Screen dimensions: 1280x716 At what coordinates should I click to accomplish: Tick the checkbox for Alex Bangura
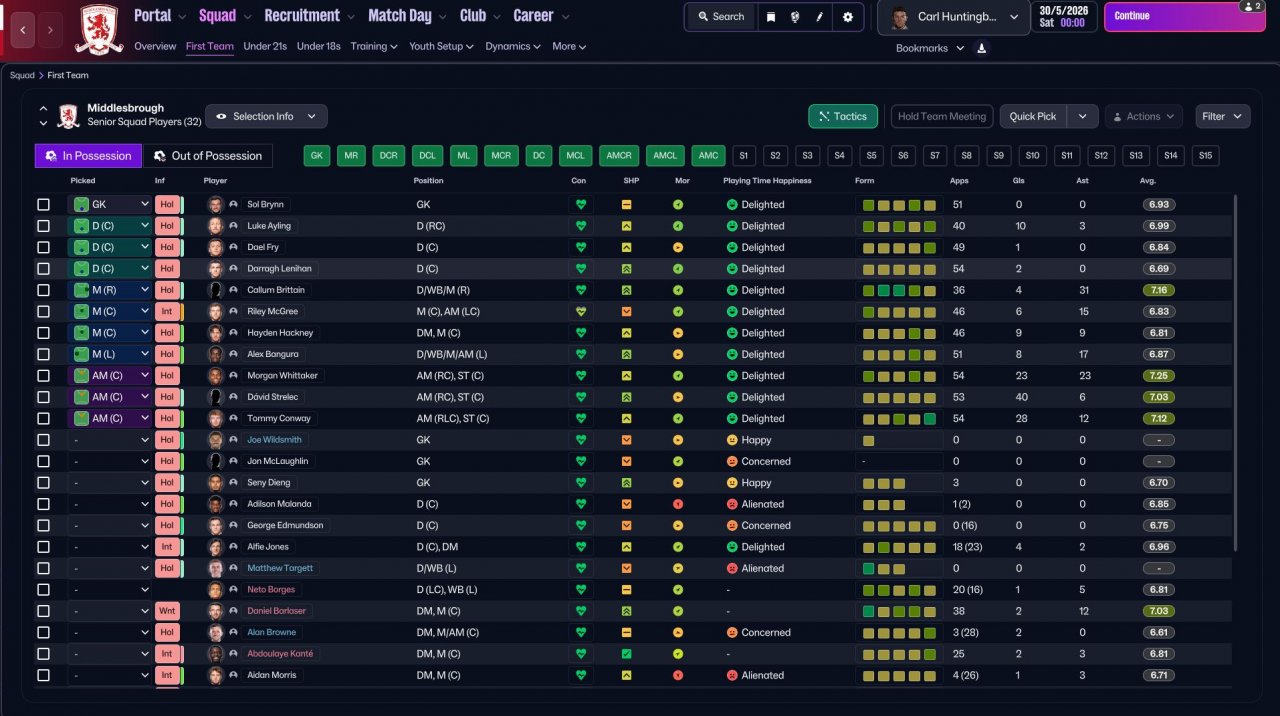[43, 354]
